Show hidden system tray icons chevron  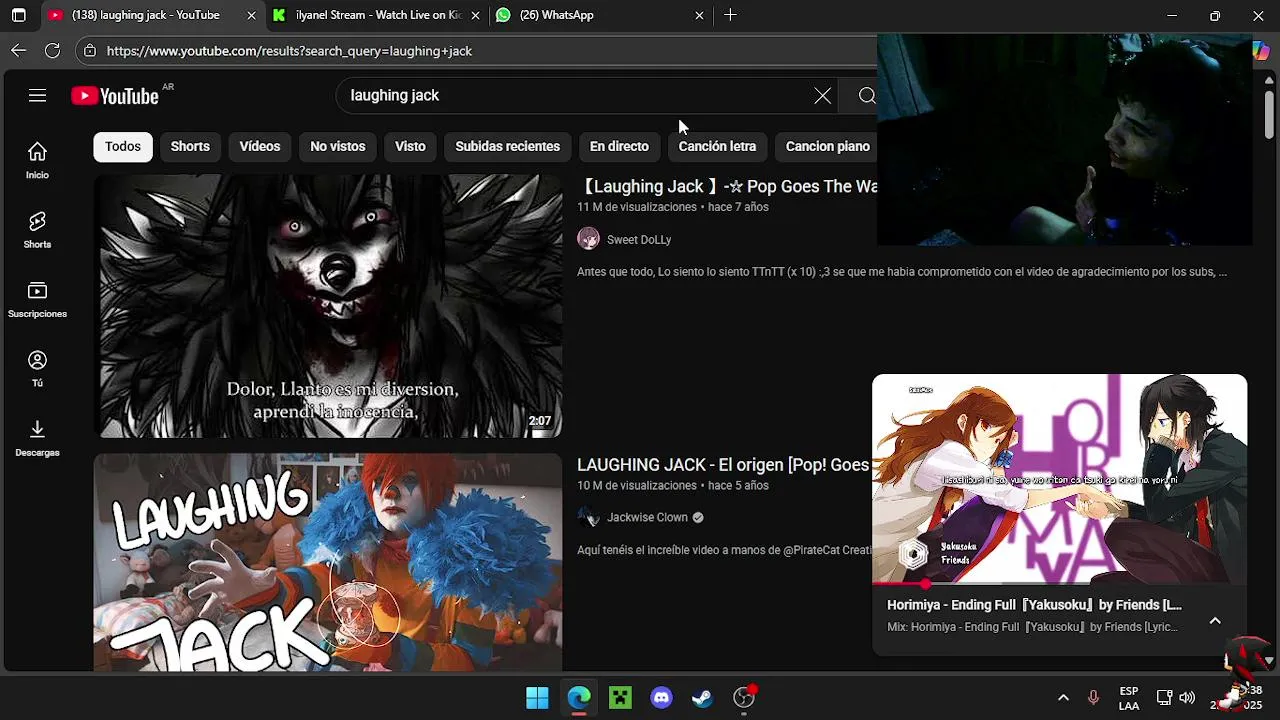click(1063, 697)
